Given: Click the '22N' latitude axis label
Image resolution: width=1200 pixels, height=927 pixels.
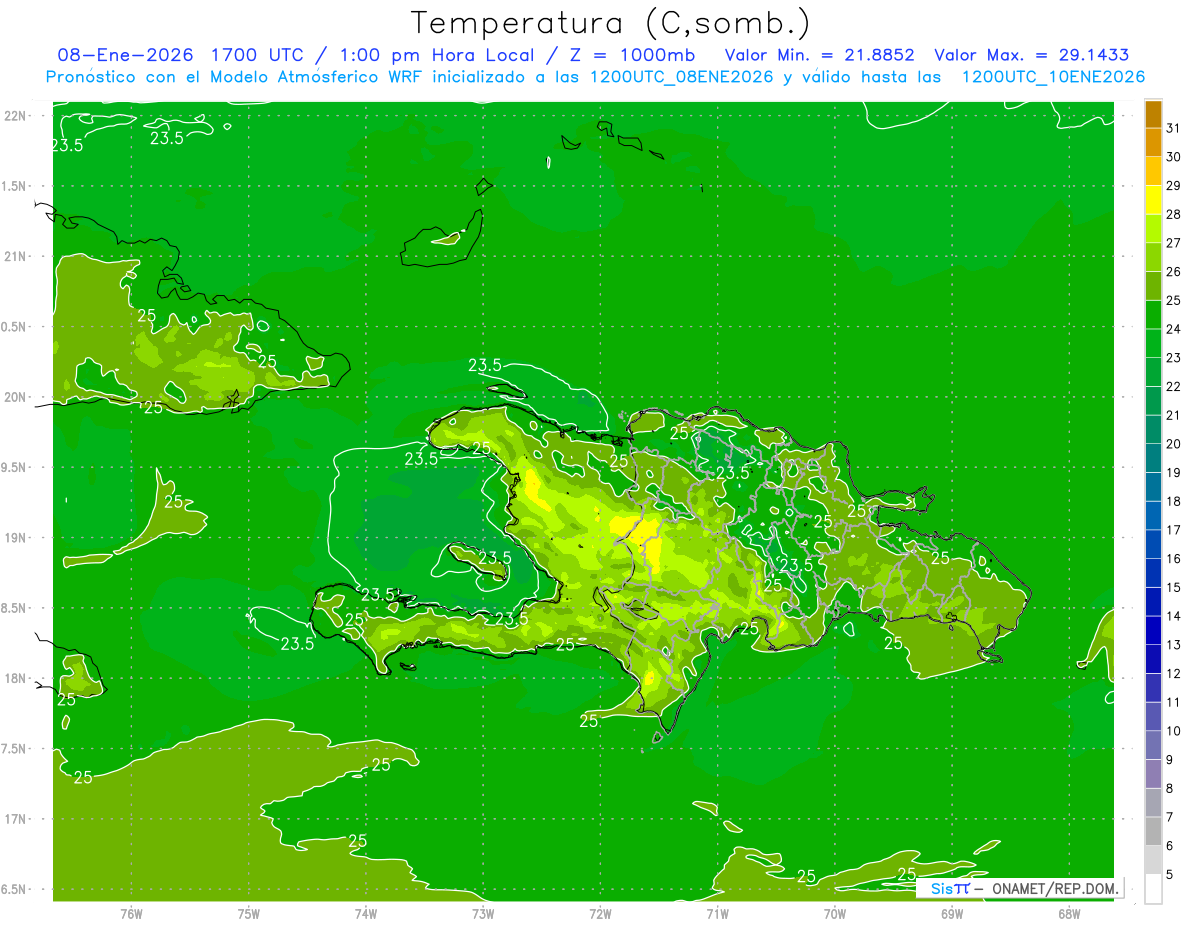Looking at the screenshot, I should [14, 115].
